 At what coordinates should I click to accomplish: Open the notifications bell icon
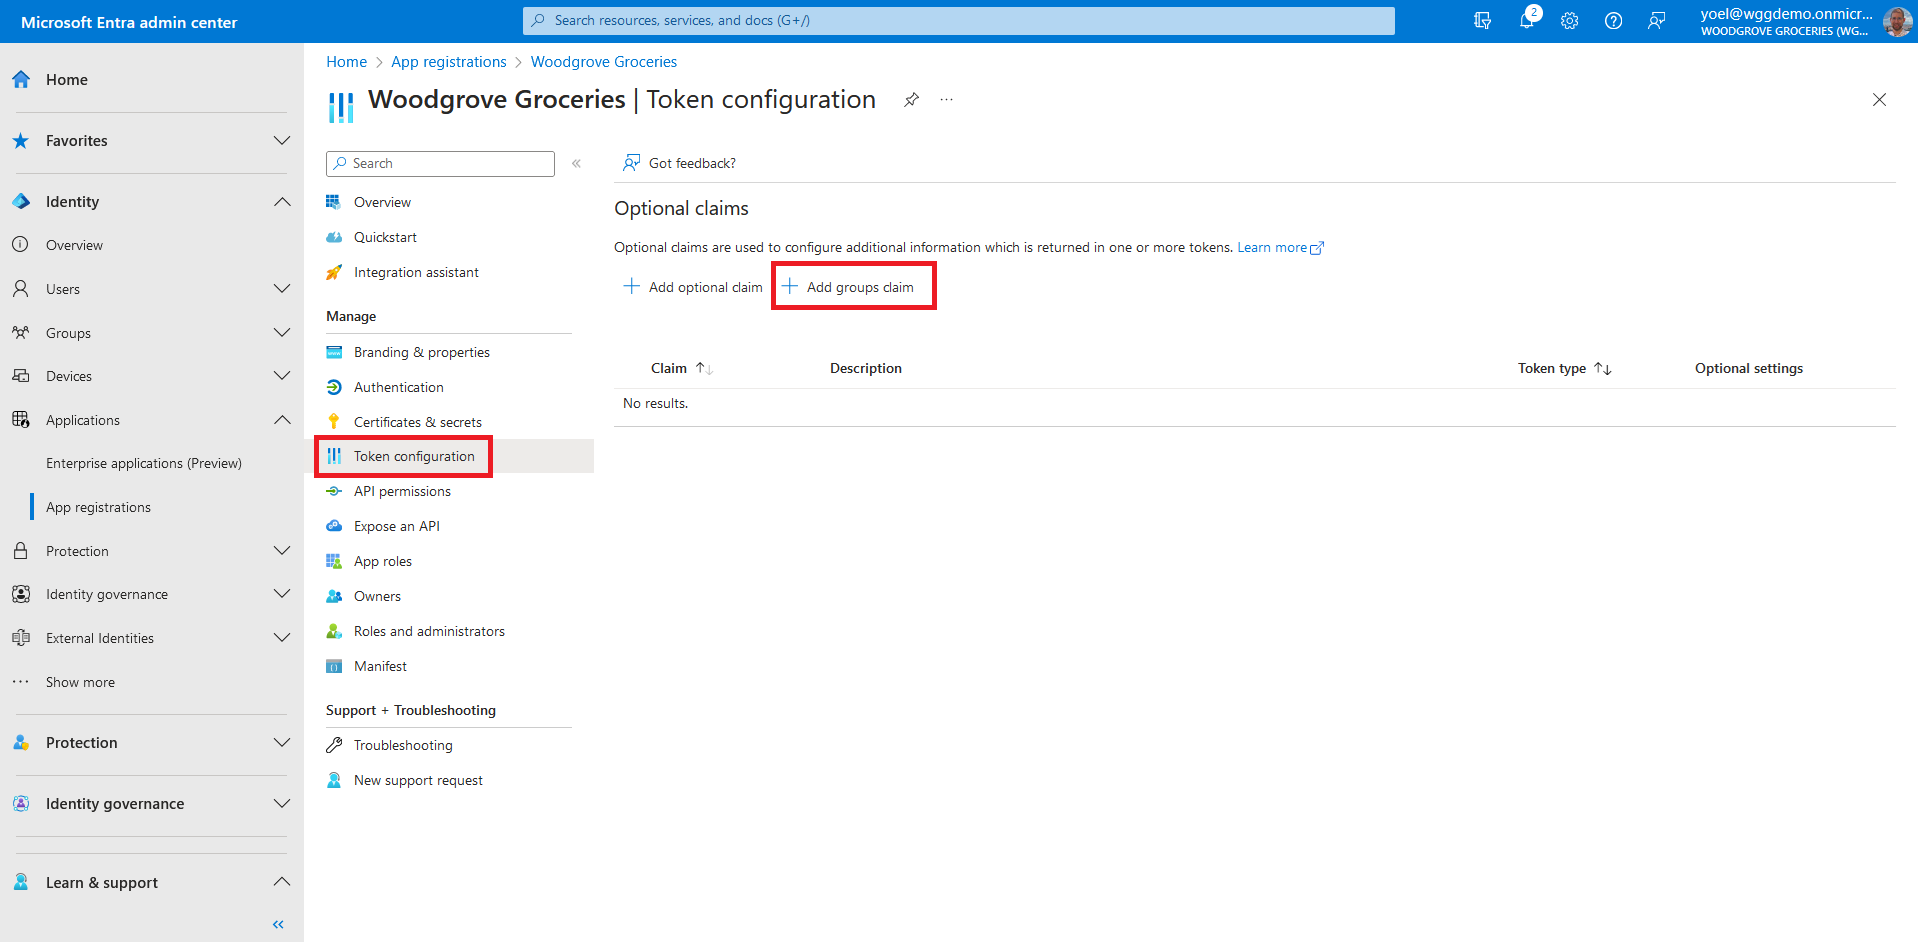1526,21
